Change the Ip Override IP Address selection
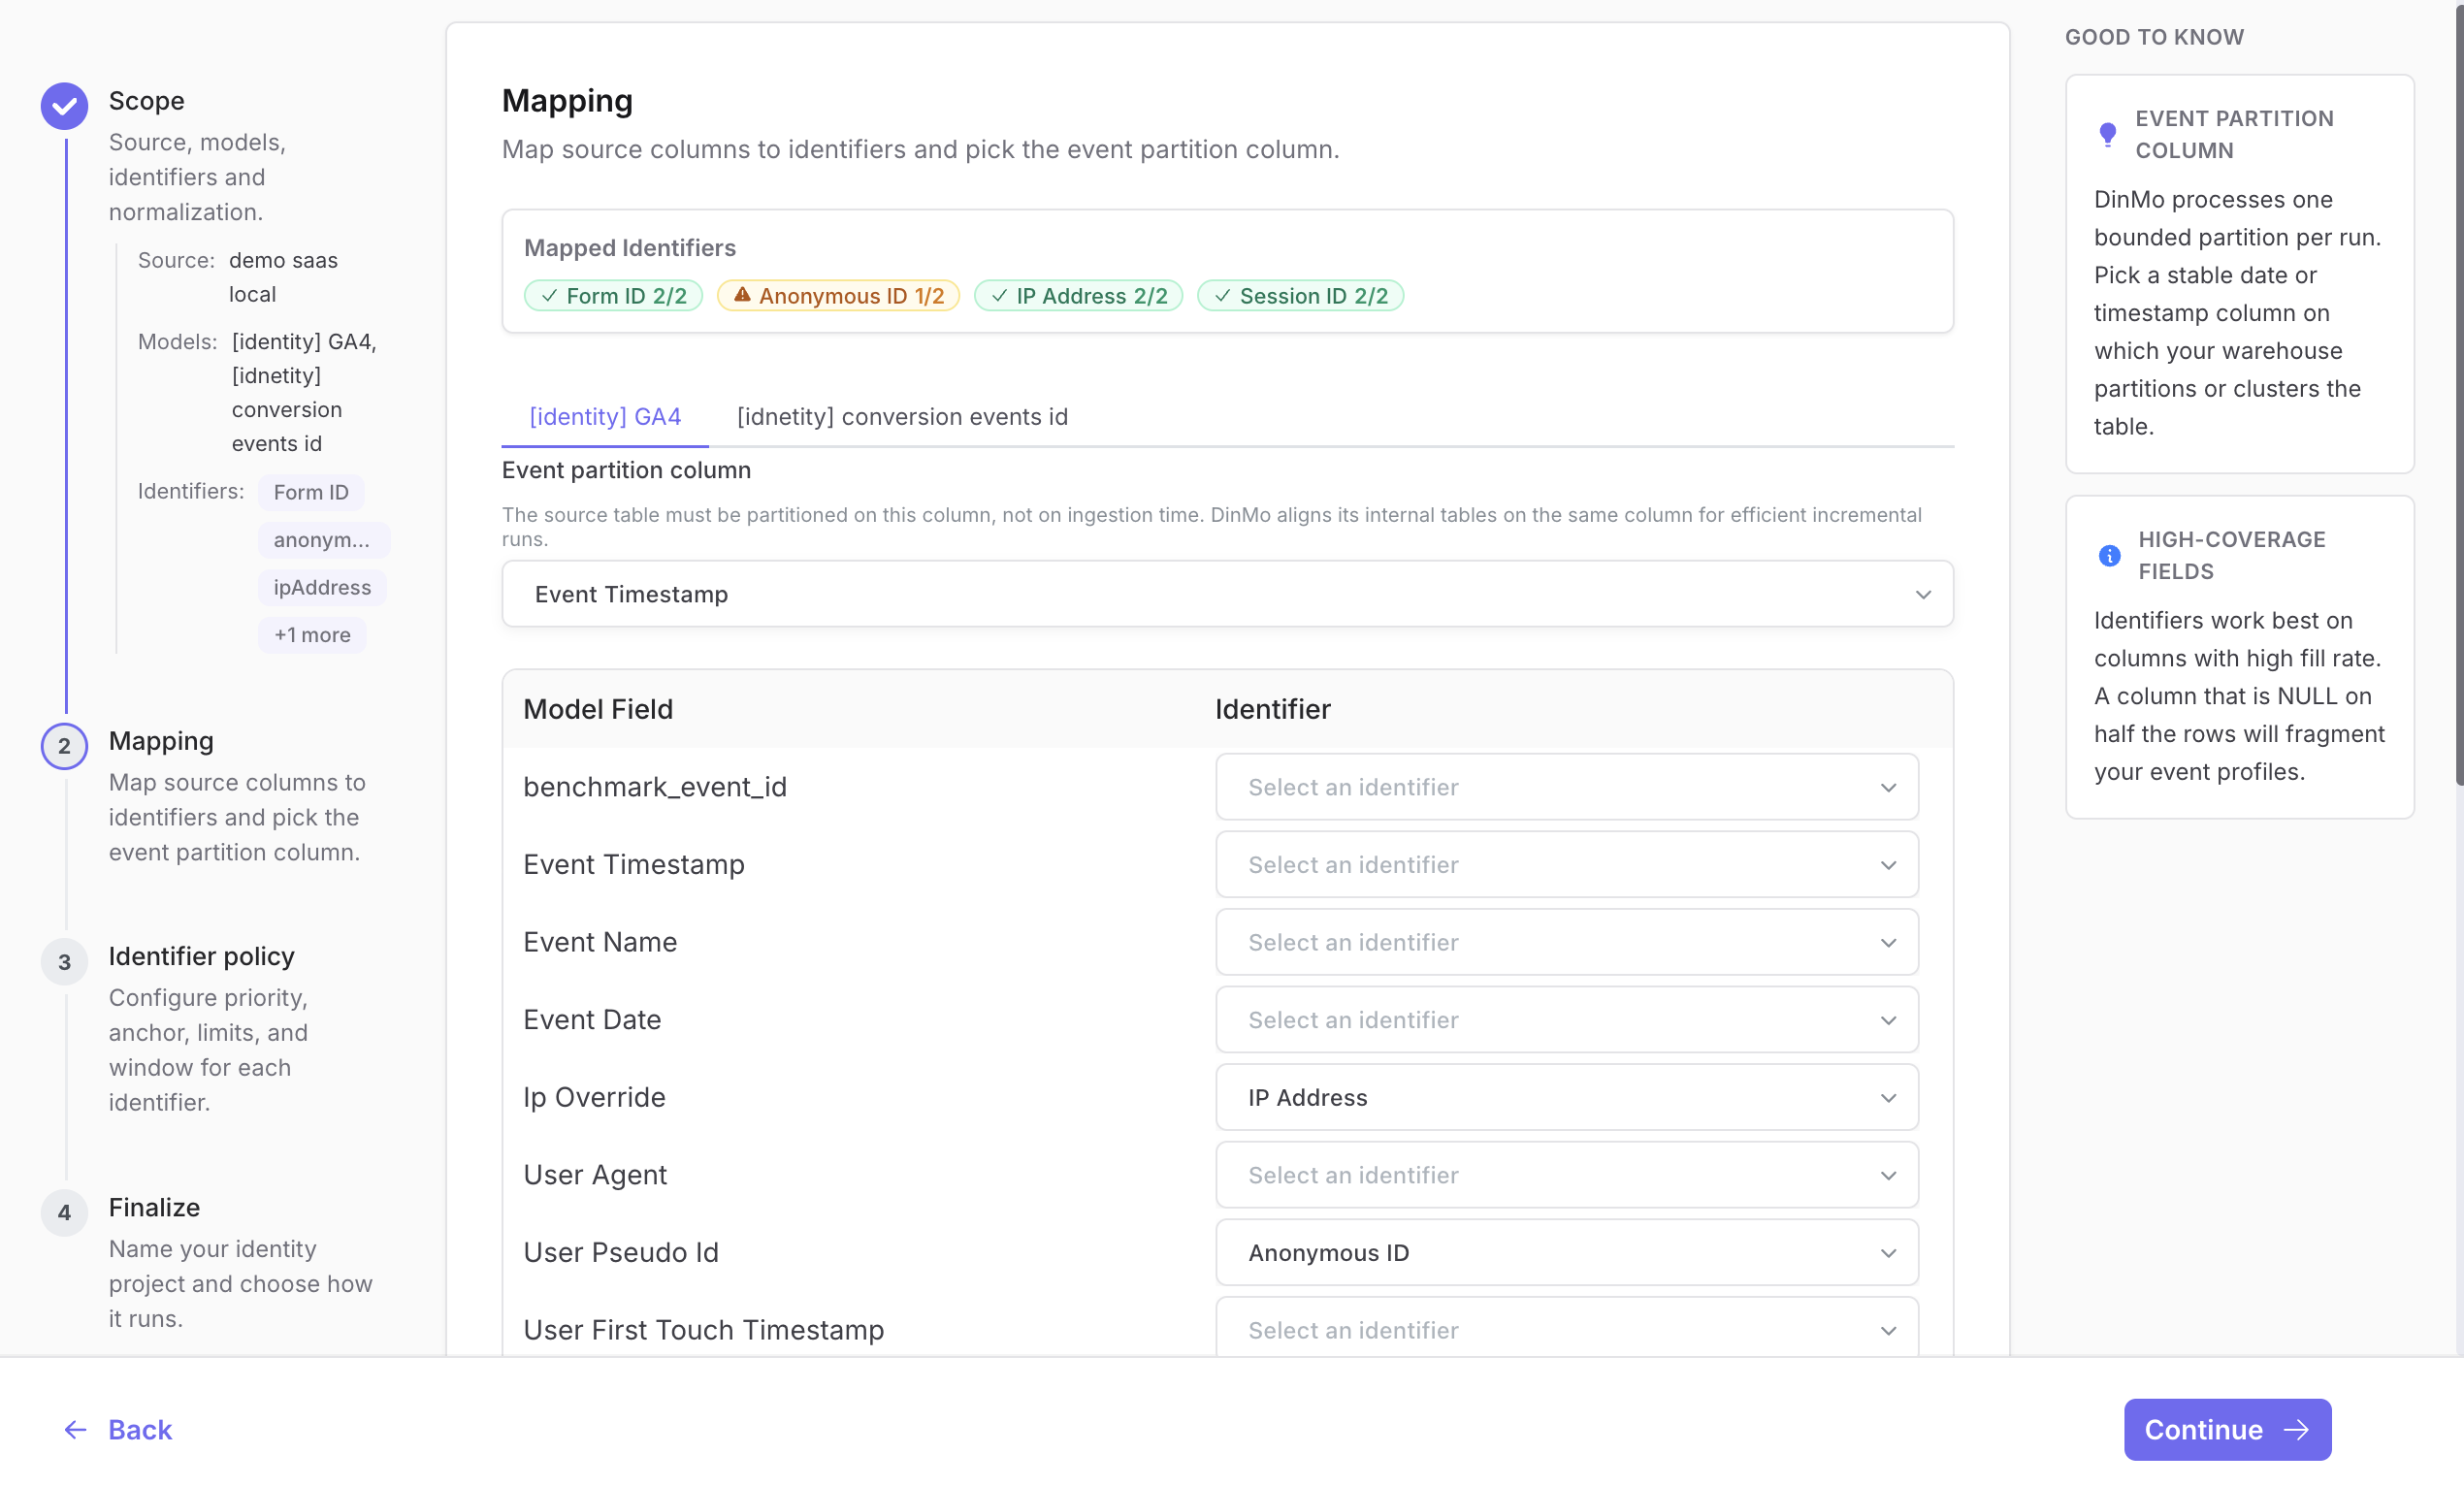Screen dimensions: 2464x1486 1566,1097
